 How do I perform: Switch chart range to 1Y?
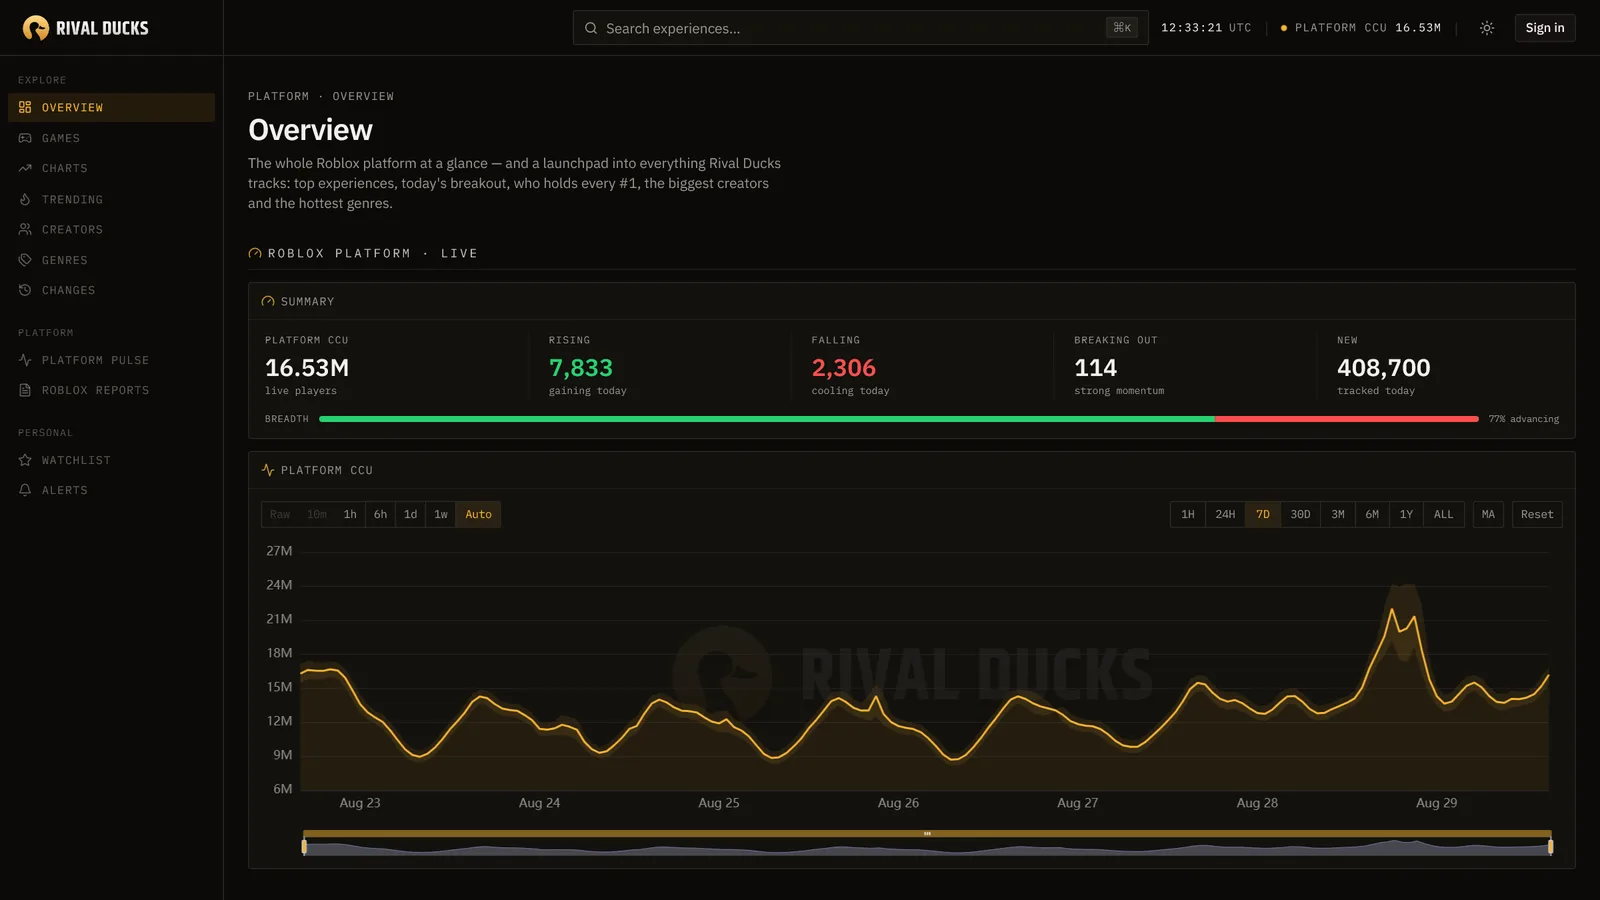click(x=1406, y=514)
